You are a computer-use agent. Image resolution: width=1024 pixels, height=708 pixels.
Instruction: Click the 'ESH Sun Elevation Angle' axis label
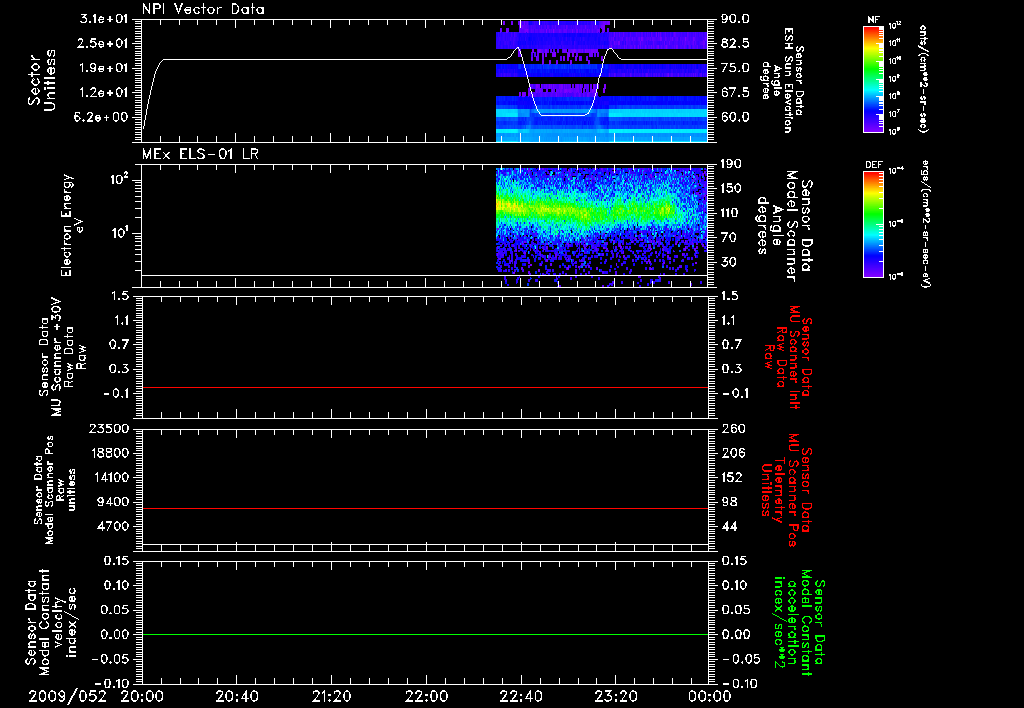pyautogui.click(x=782, y=80)
